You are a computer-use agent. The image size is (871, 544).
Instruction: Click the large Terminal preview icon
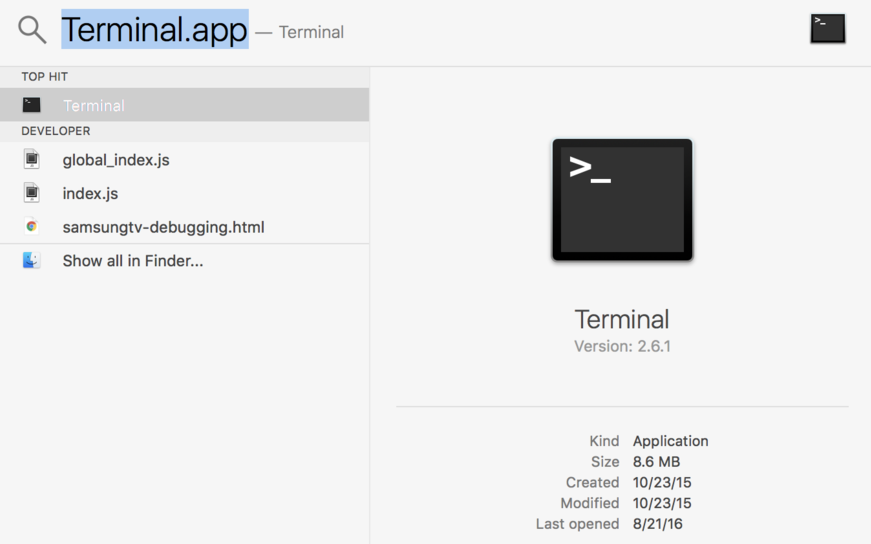622,199
